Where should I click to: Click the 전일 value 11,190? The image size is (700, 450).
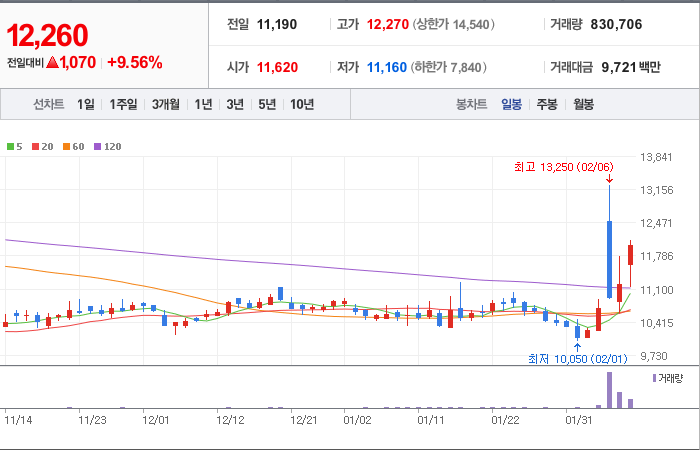tap(277, 24)
